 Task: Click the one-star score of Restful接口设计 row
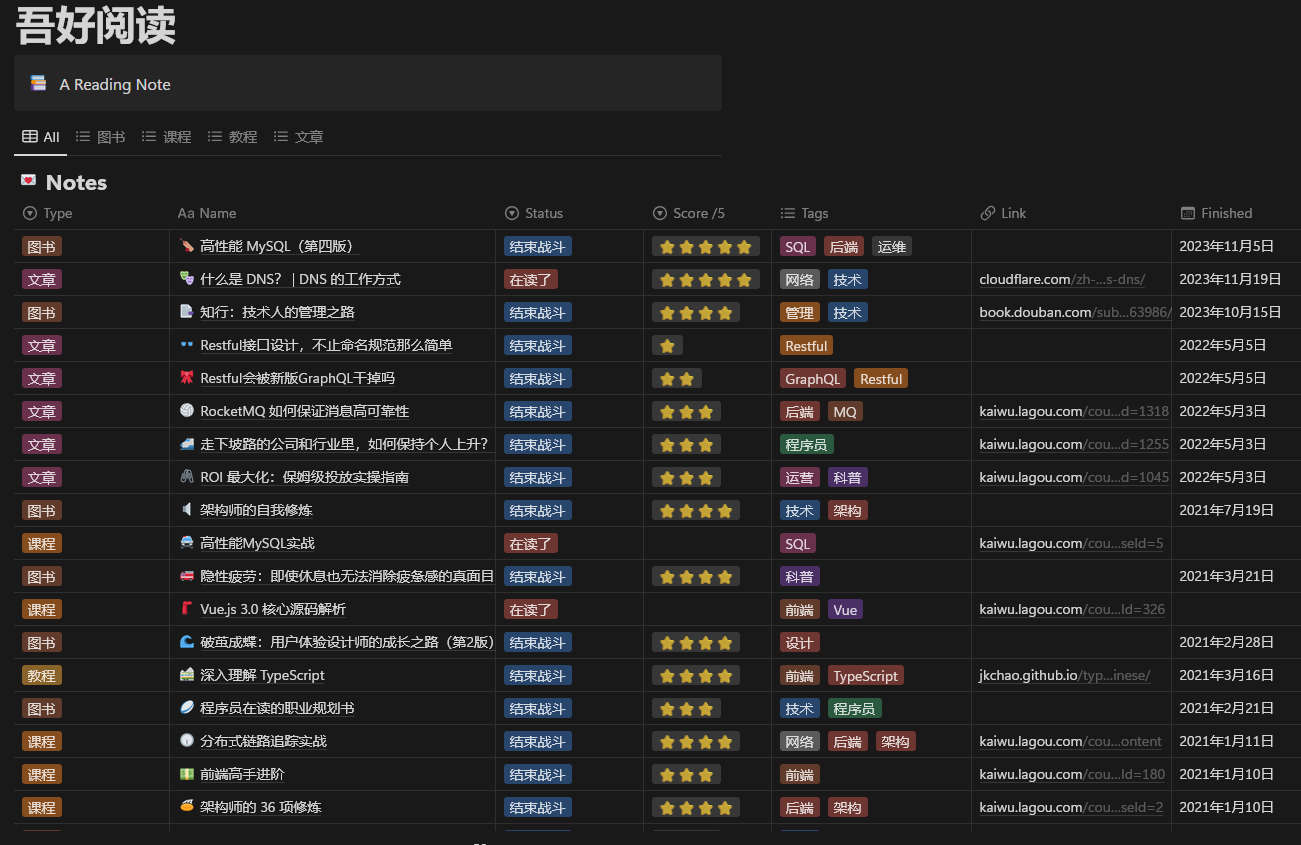667,345
